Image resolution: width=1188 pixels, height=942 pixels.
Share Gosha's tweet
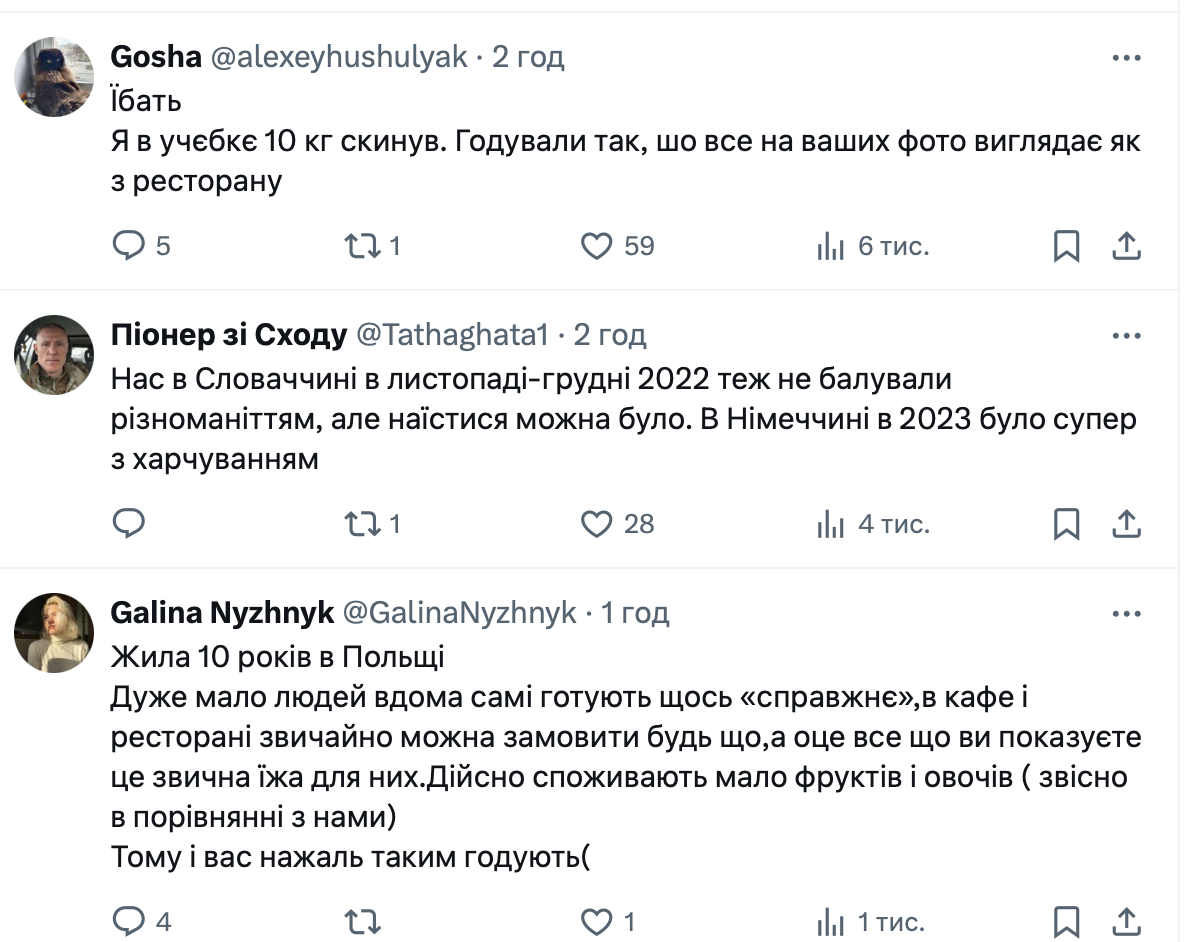pos(1127,246)
